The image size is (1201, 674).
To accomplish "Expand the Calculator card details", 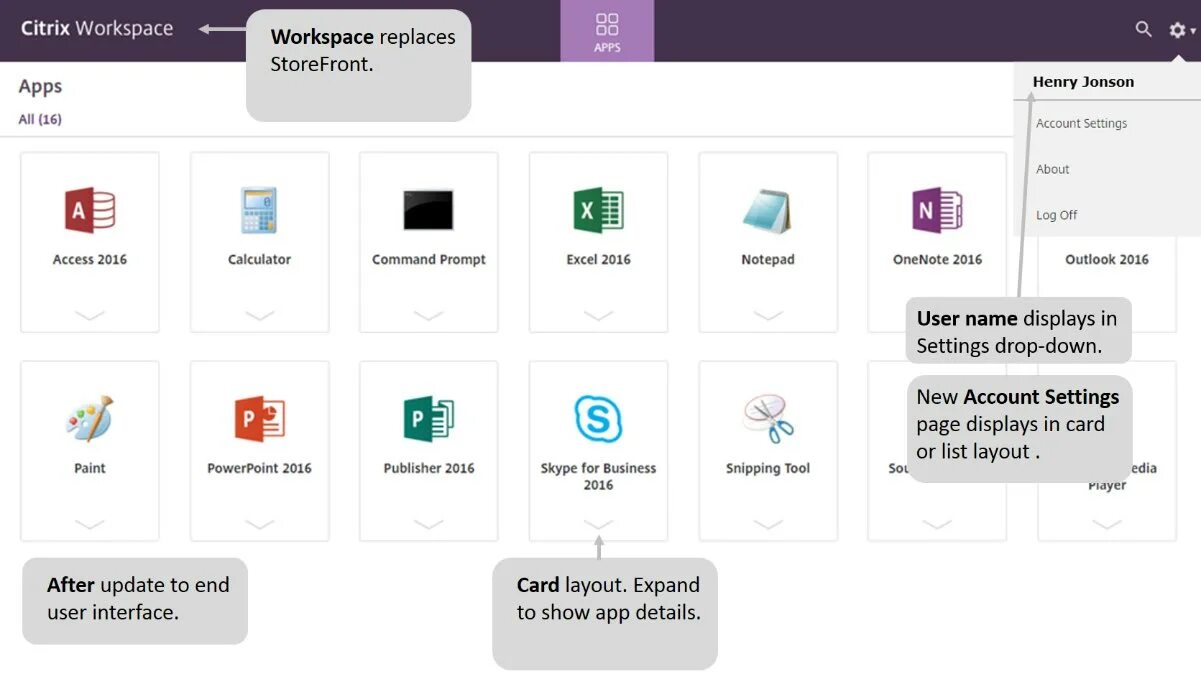I will tap(259, 315).
